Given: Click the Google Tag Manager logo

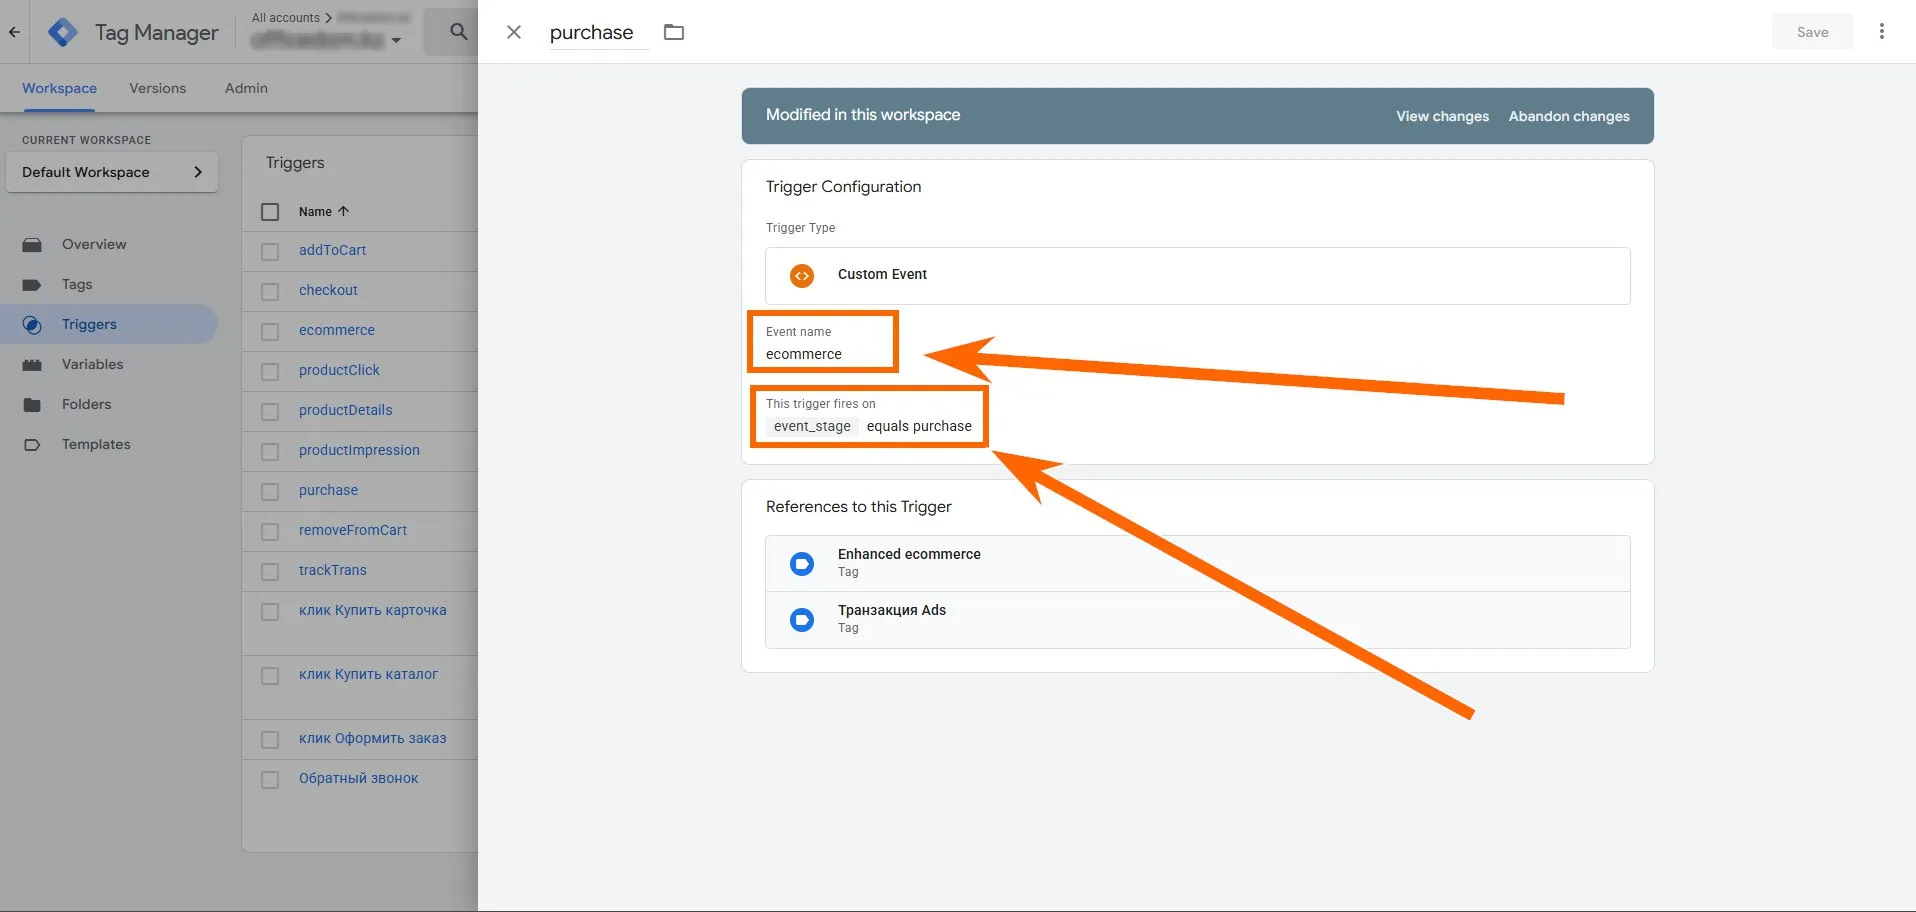Looking at the screenshot, I should point(62,32).
